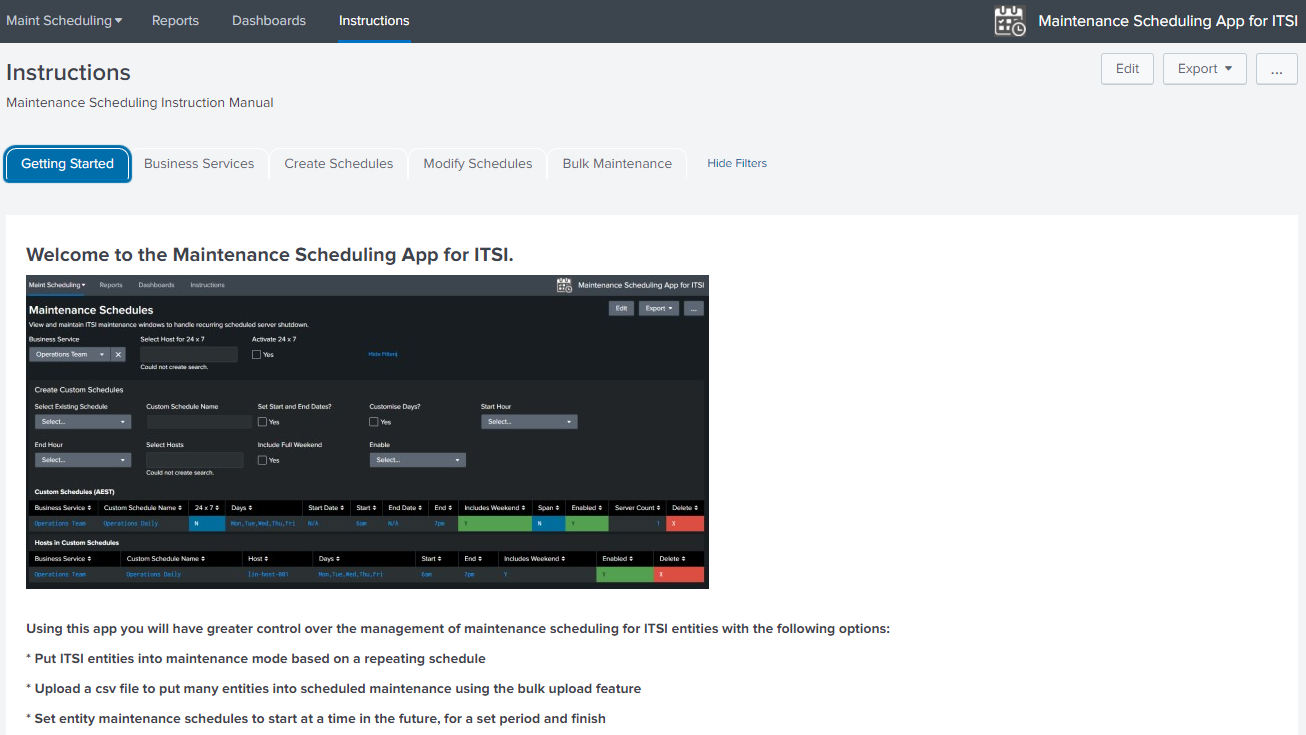Click the Hide Filters link
This screenshot has width=1306, height=735.
point(737,163)
